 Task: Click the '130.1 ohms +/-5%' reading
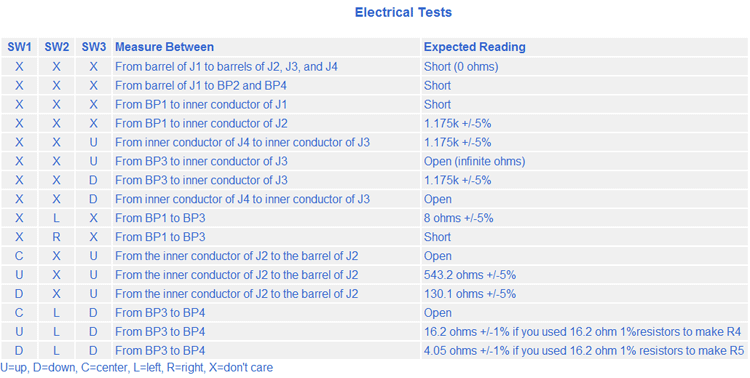[x=470, y=294]
